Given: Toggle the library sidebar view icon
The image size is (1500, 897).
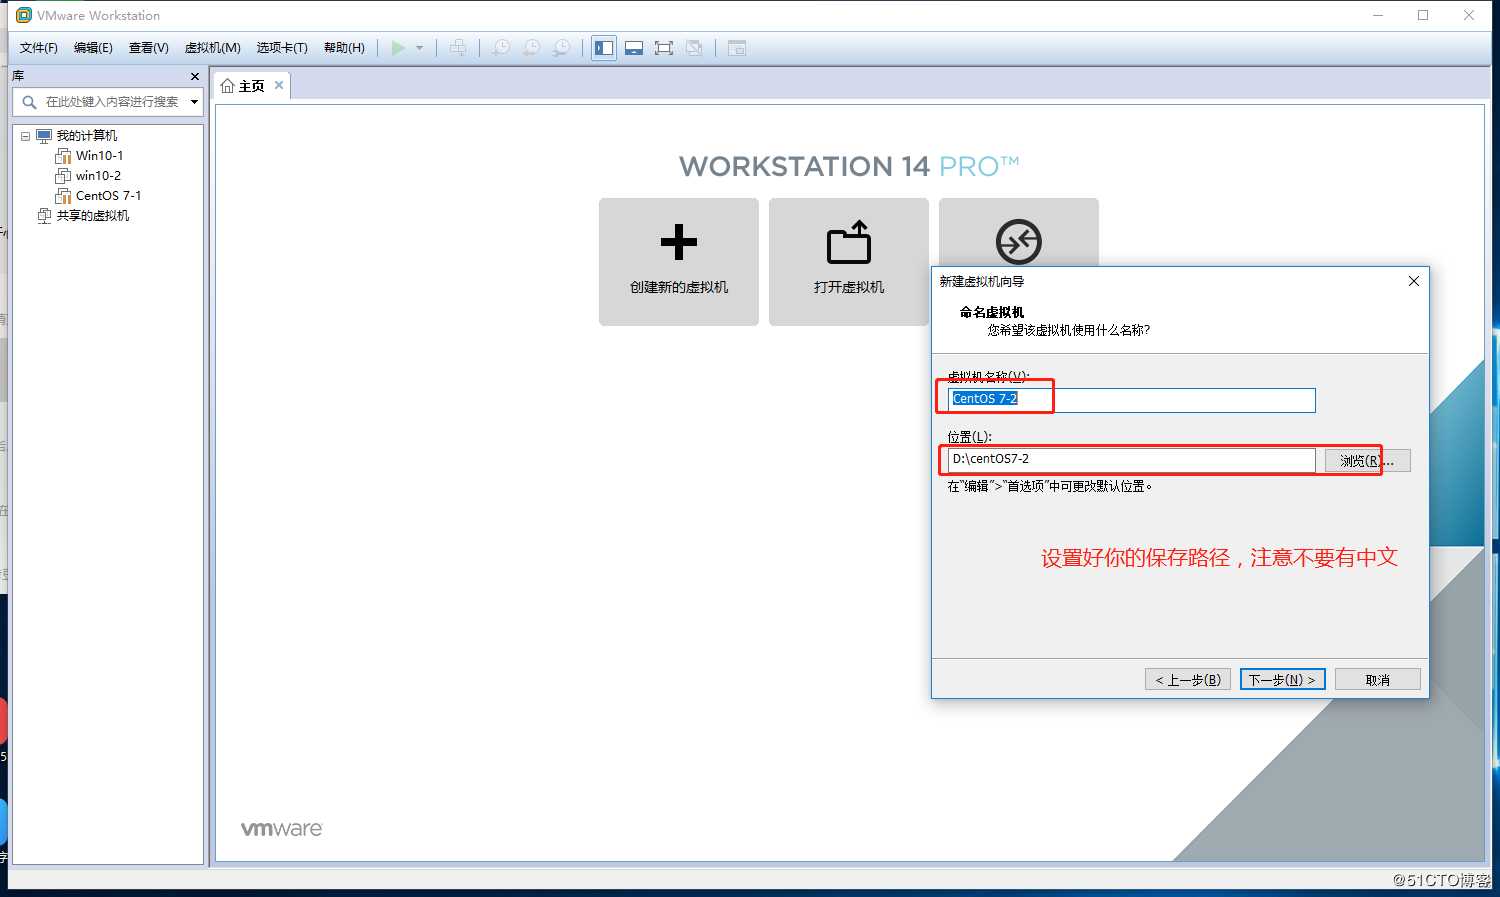Looking at the screenshot, I should tap(604, 48).
